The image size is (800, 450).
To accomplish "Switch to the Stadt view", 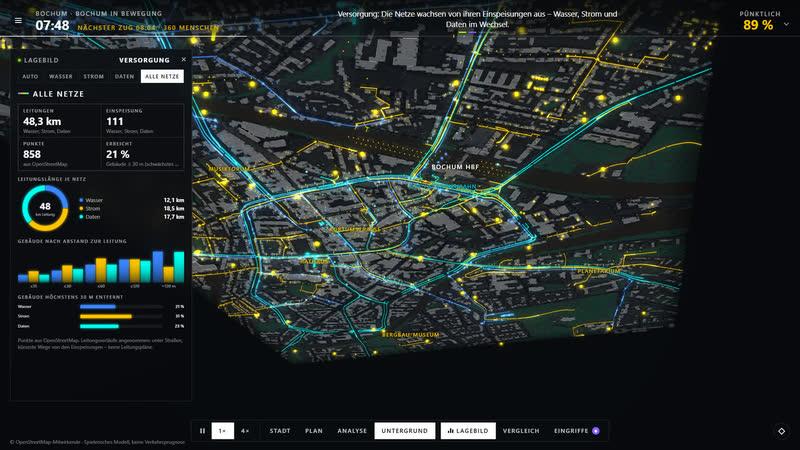I will [280, 431].
